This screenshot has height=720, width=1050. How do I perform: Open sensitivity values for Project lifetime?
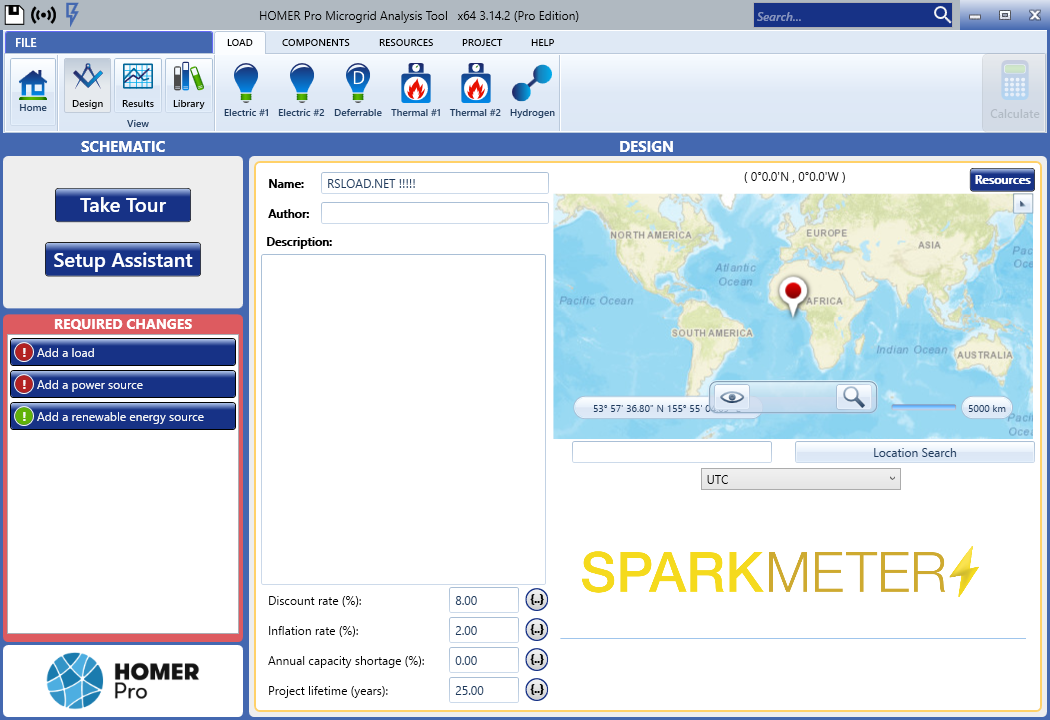point(536,689)
